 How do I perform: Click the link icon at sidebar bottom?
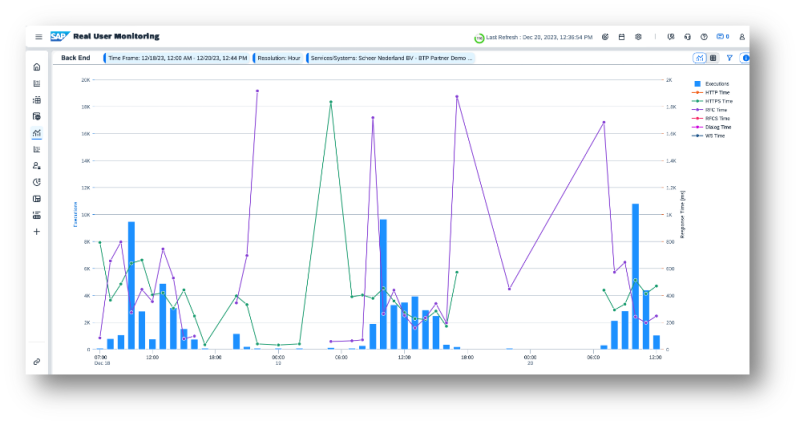click(37, 361)
